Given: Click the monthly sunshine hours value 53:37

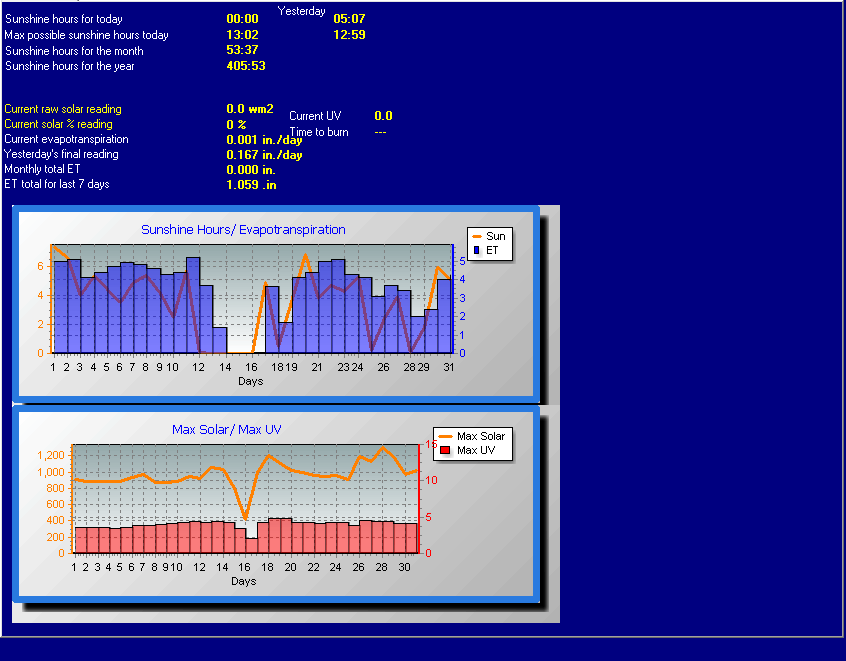Looking at the screenshot, I should point(242,51).
